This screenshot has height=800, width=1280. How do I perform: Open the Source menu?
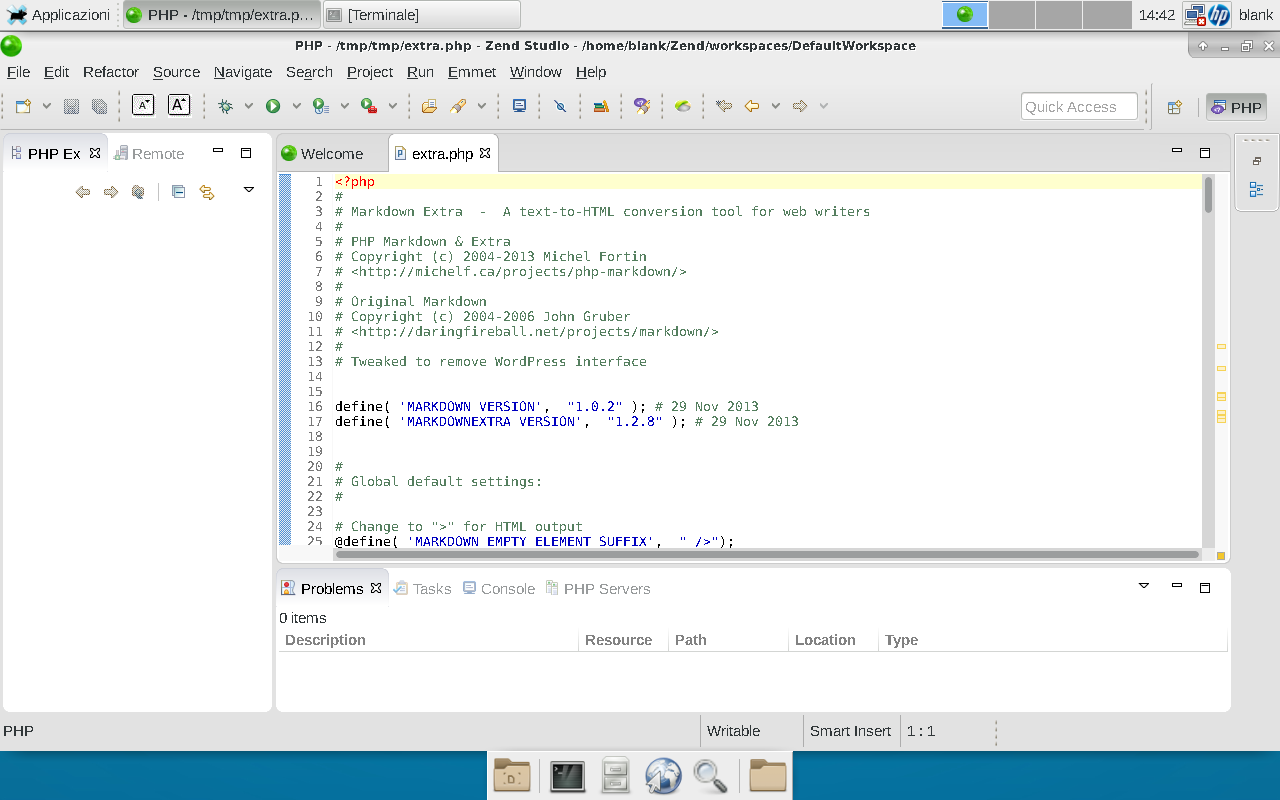(177, 72)
